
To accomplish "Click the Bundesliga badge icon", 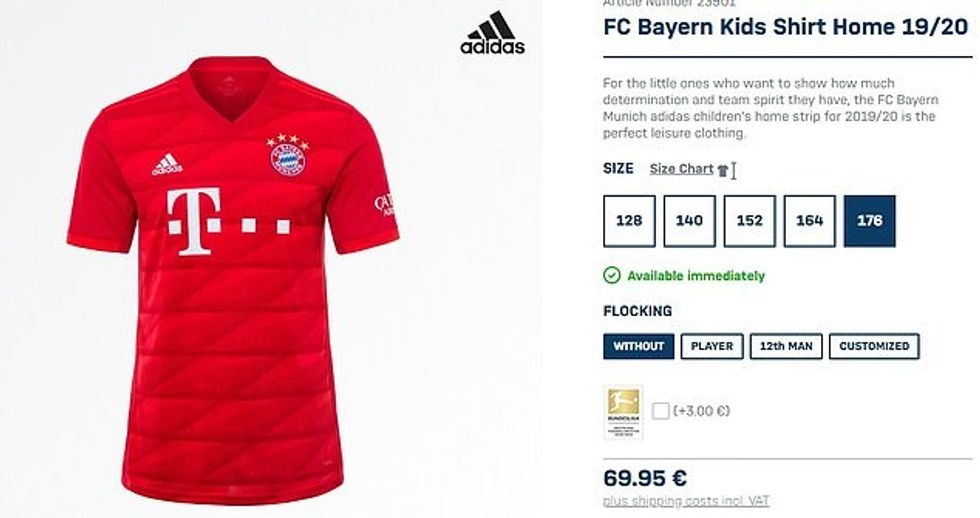I will pos(623,411).
